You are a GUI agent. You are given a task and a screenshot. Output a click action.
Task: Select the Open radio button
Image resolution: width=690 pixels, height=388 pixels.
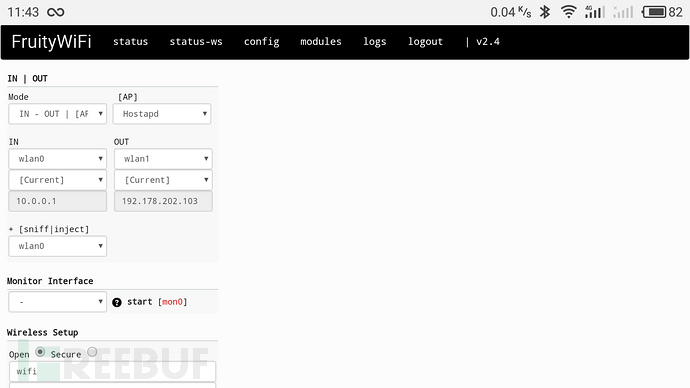pyautogui.click(x=40, y=352)
